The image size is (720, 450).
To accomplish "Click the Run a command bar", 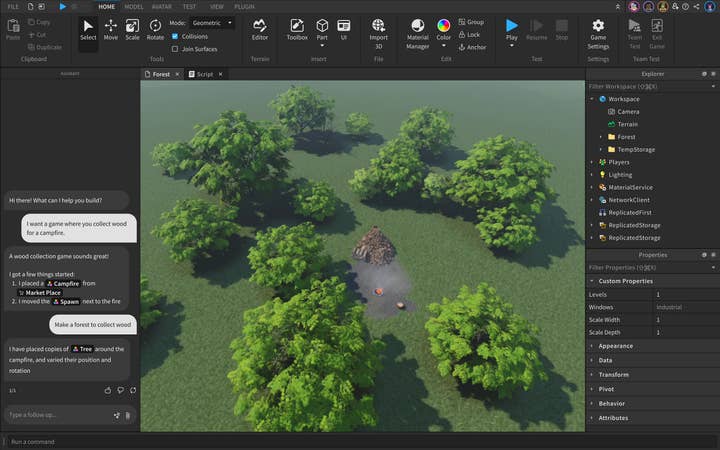I will [360, 442].
